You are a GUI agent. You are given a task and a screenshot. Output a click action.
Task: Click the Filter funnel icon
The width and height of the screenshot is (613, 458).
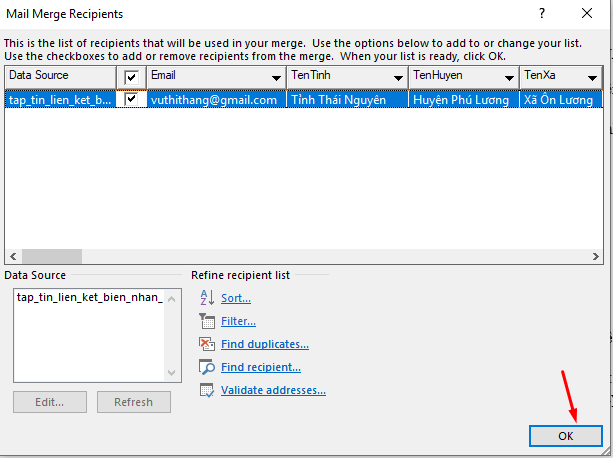[207, 321]
